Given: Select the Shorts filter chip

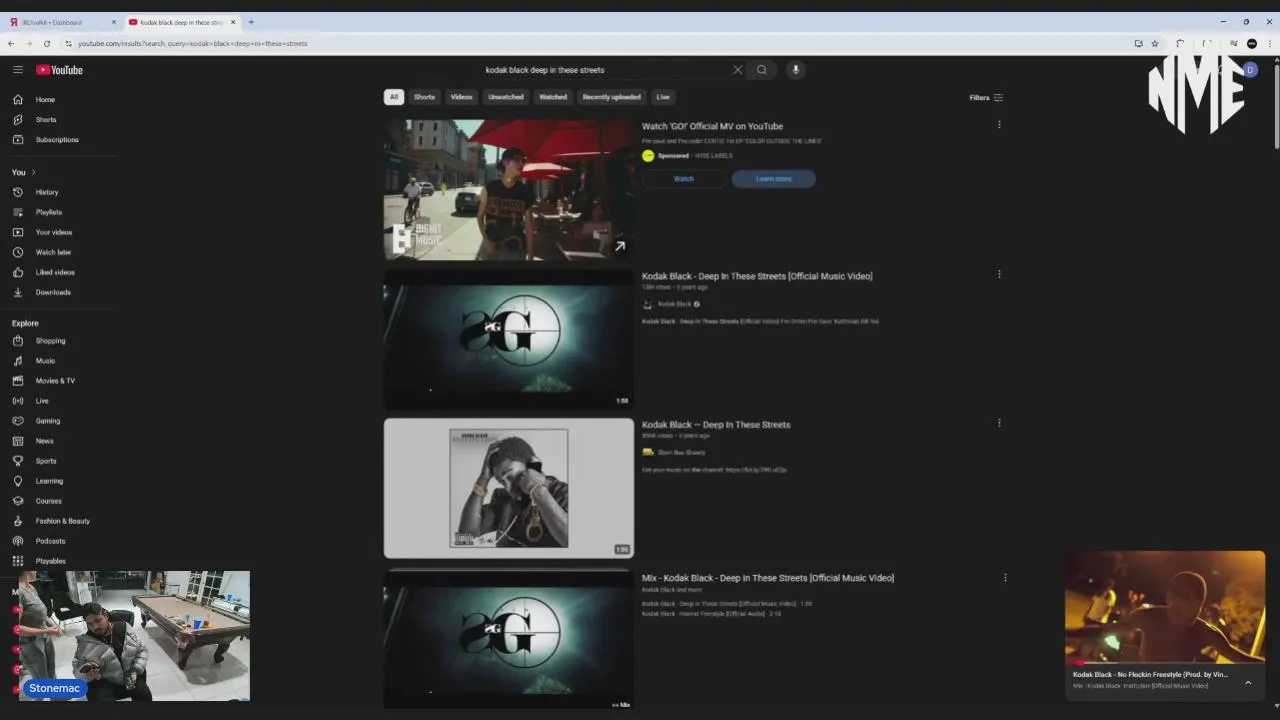Looking at the screenshot, I should click(425, 97).
